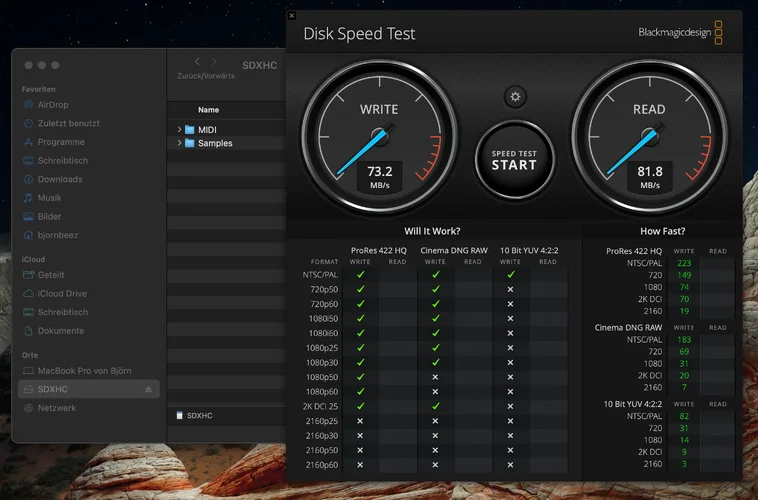Eject the SDXHC volume in sidebar
758x500 pixels.
point(149,389)
